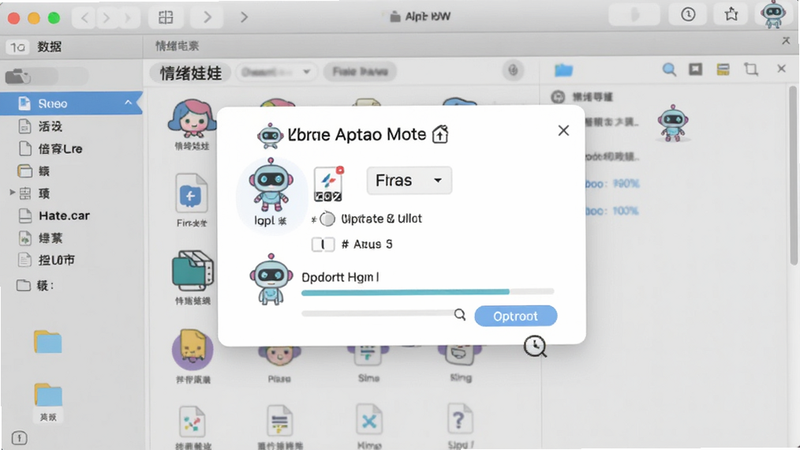The image size is (800, 450).
Task: Click the right panel vertical scrollbar
Action: pos(793,175)
